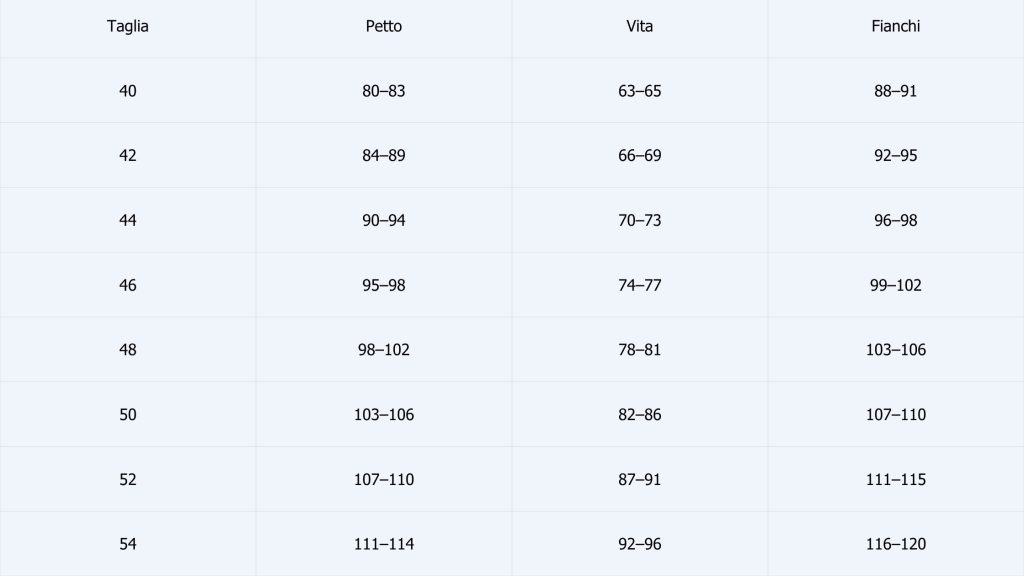Select the size 46 Taglia cell
Viewport: 1024px width, 576px height.
point(128,286)
